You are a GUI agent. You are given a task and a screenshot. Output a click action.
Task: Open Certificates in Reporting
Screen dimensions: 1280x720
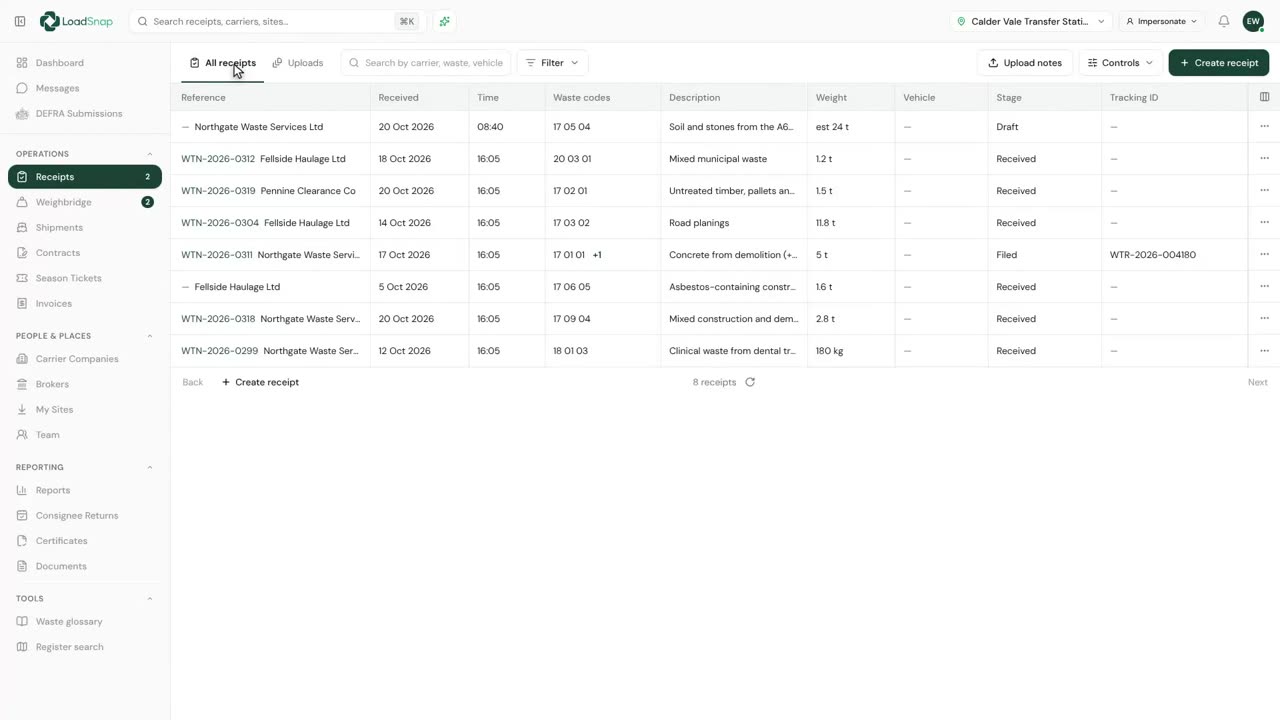(x=85, y=541)
